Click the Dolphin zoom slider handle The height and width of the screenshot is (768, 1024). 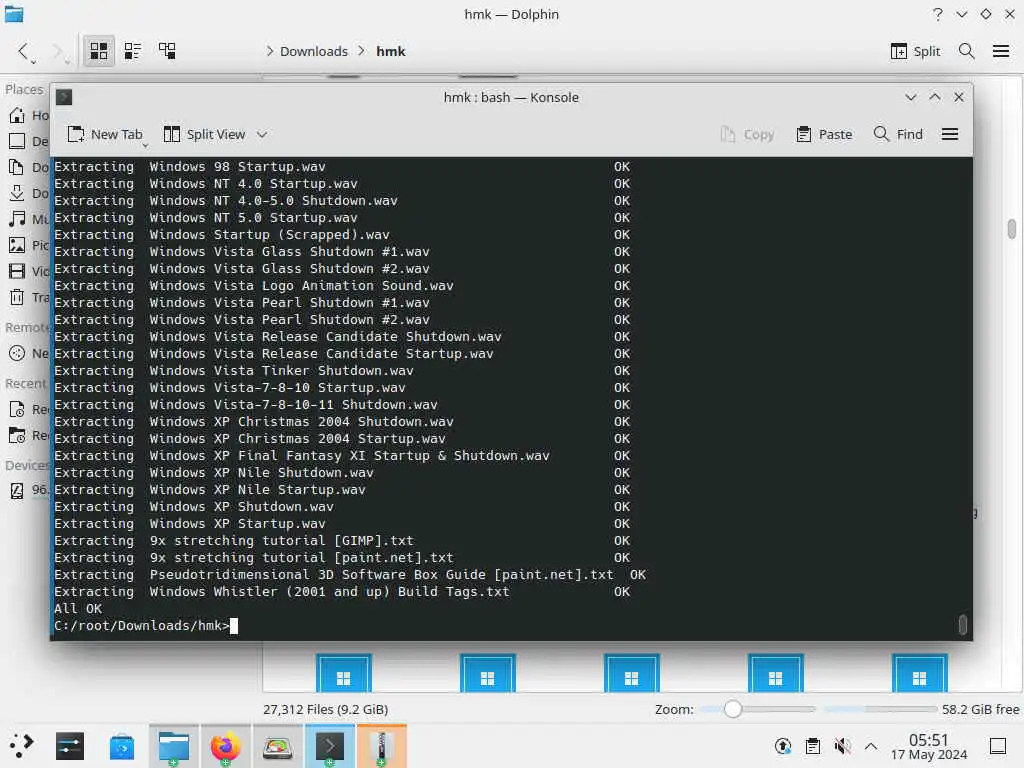coord(733,709)
